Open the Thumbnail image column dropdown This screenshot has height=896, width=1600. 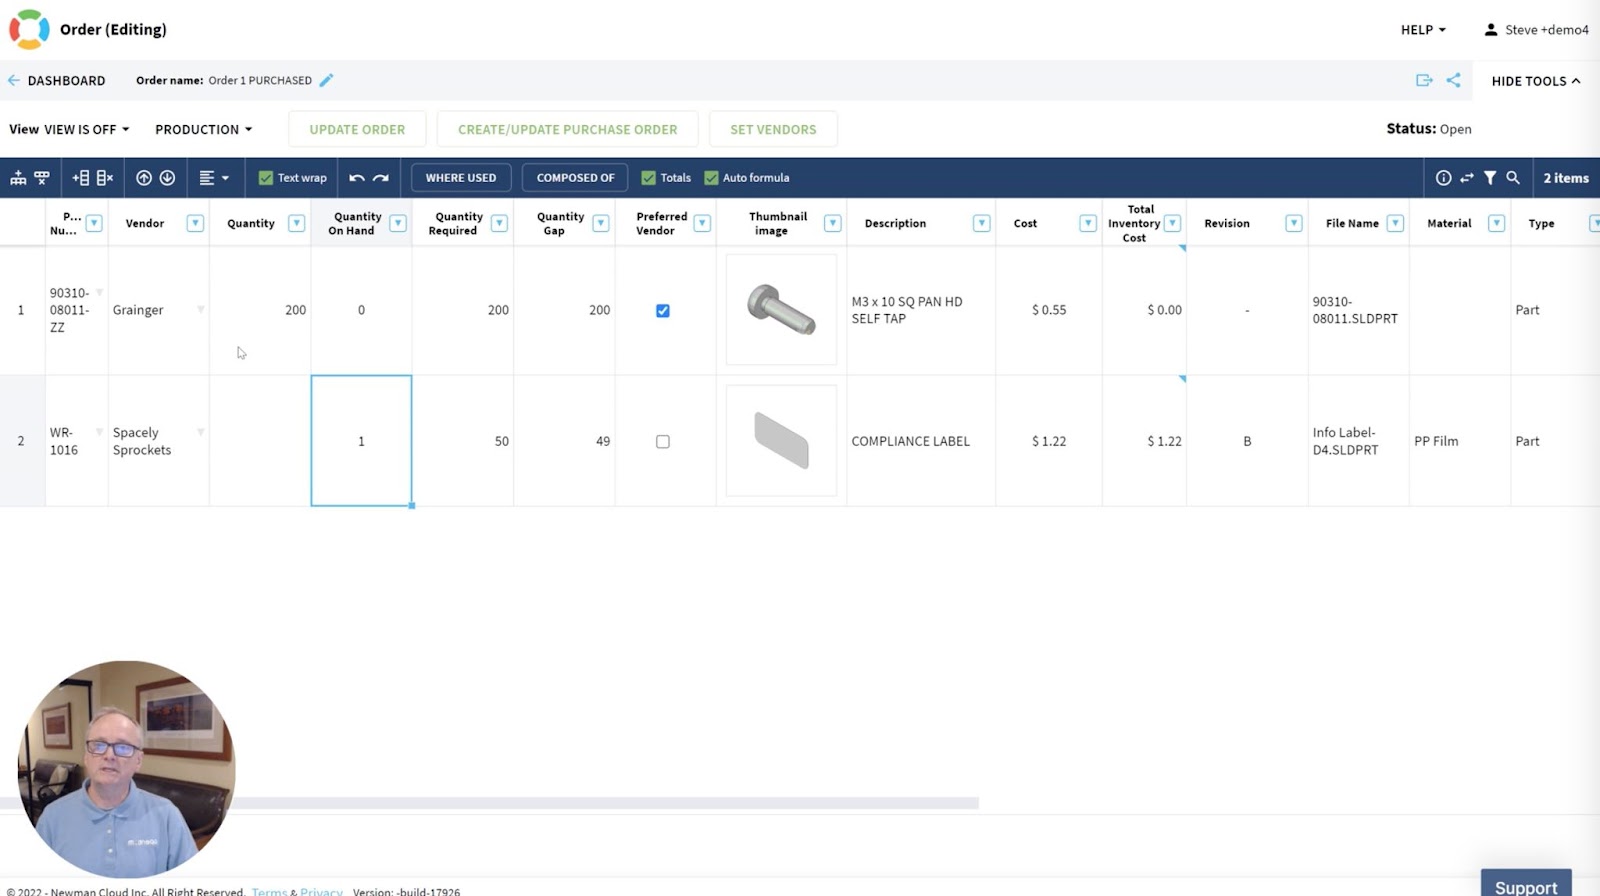pos(832,224)
